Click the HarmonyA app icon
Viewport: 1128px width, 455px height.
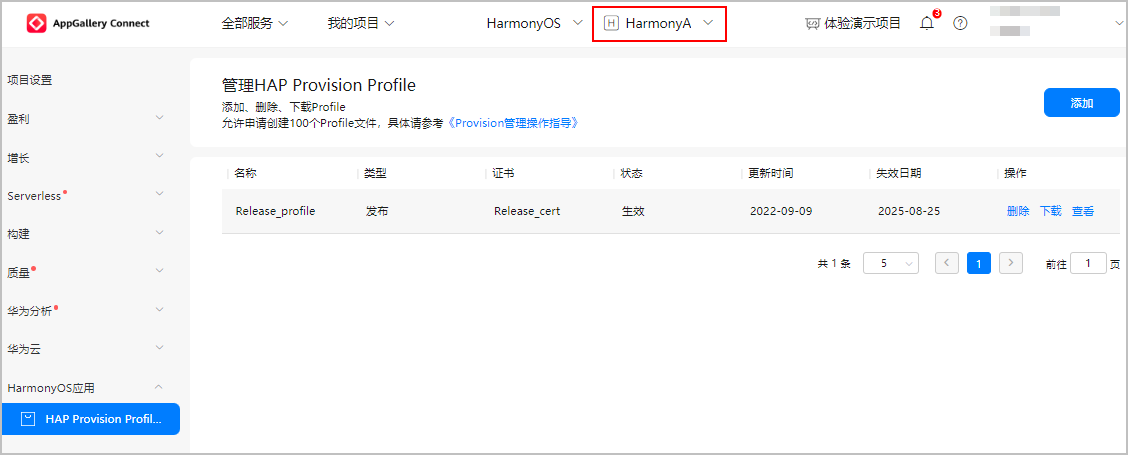coord(611,24)
